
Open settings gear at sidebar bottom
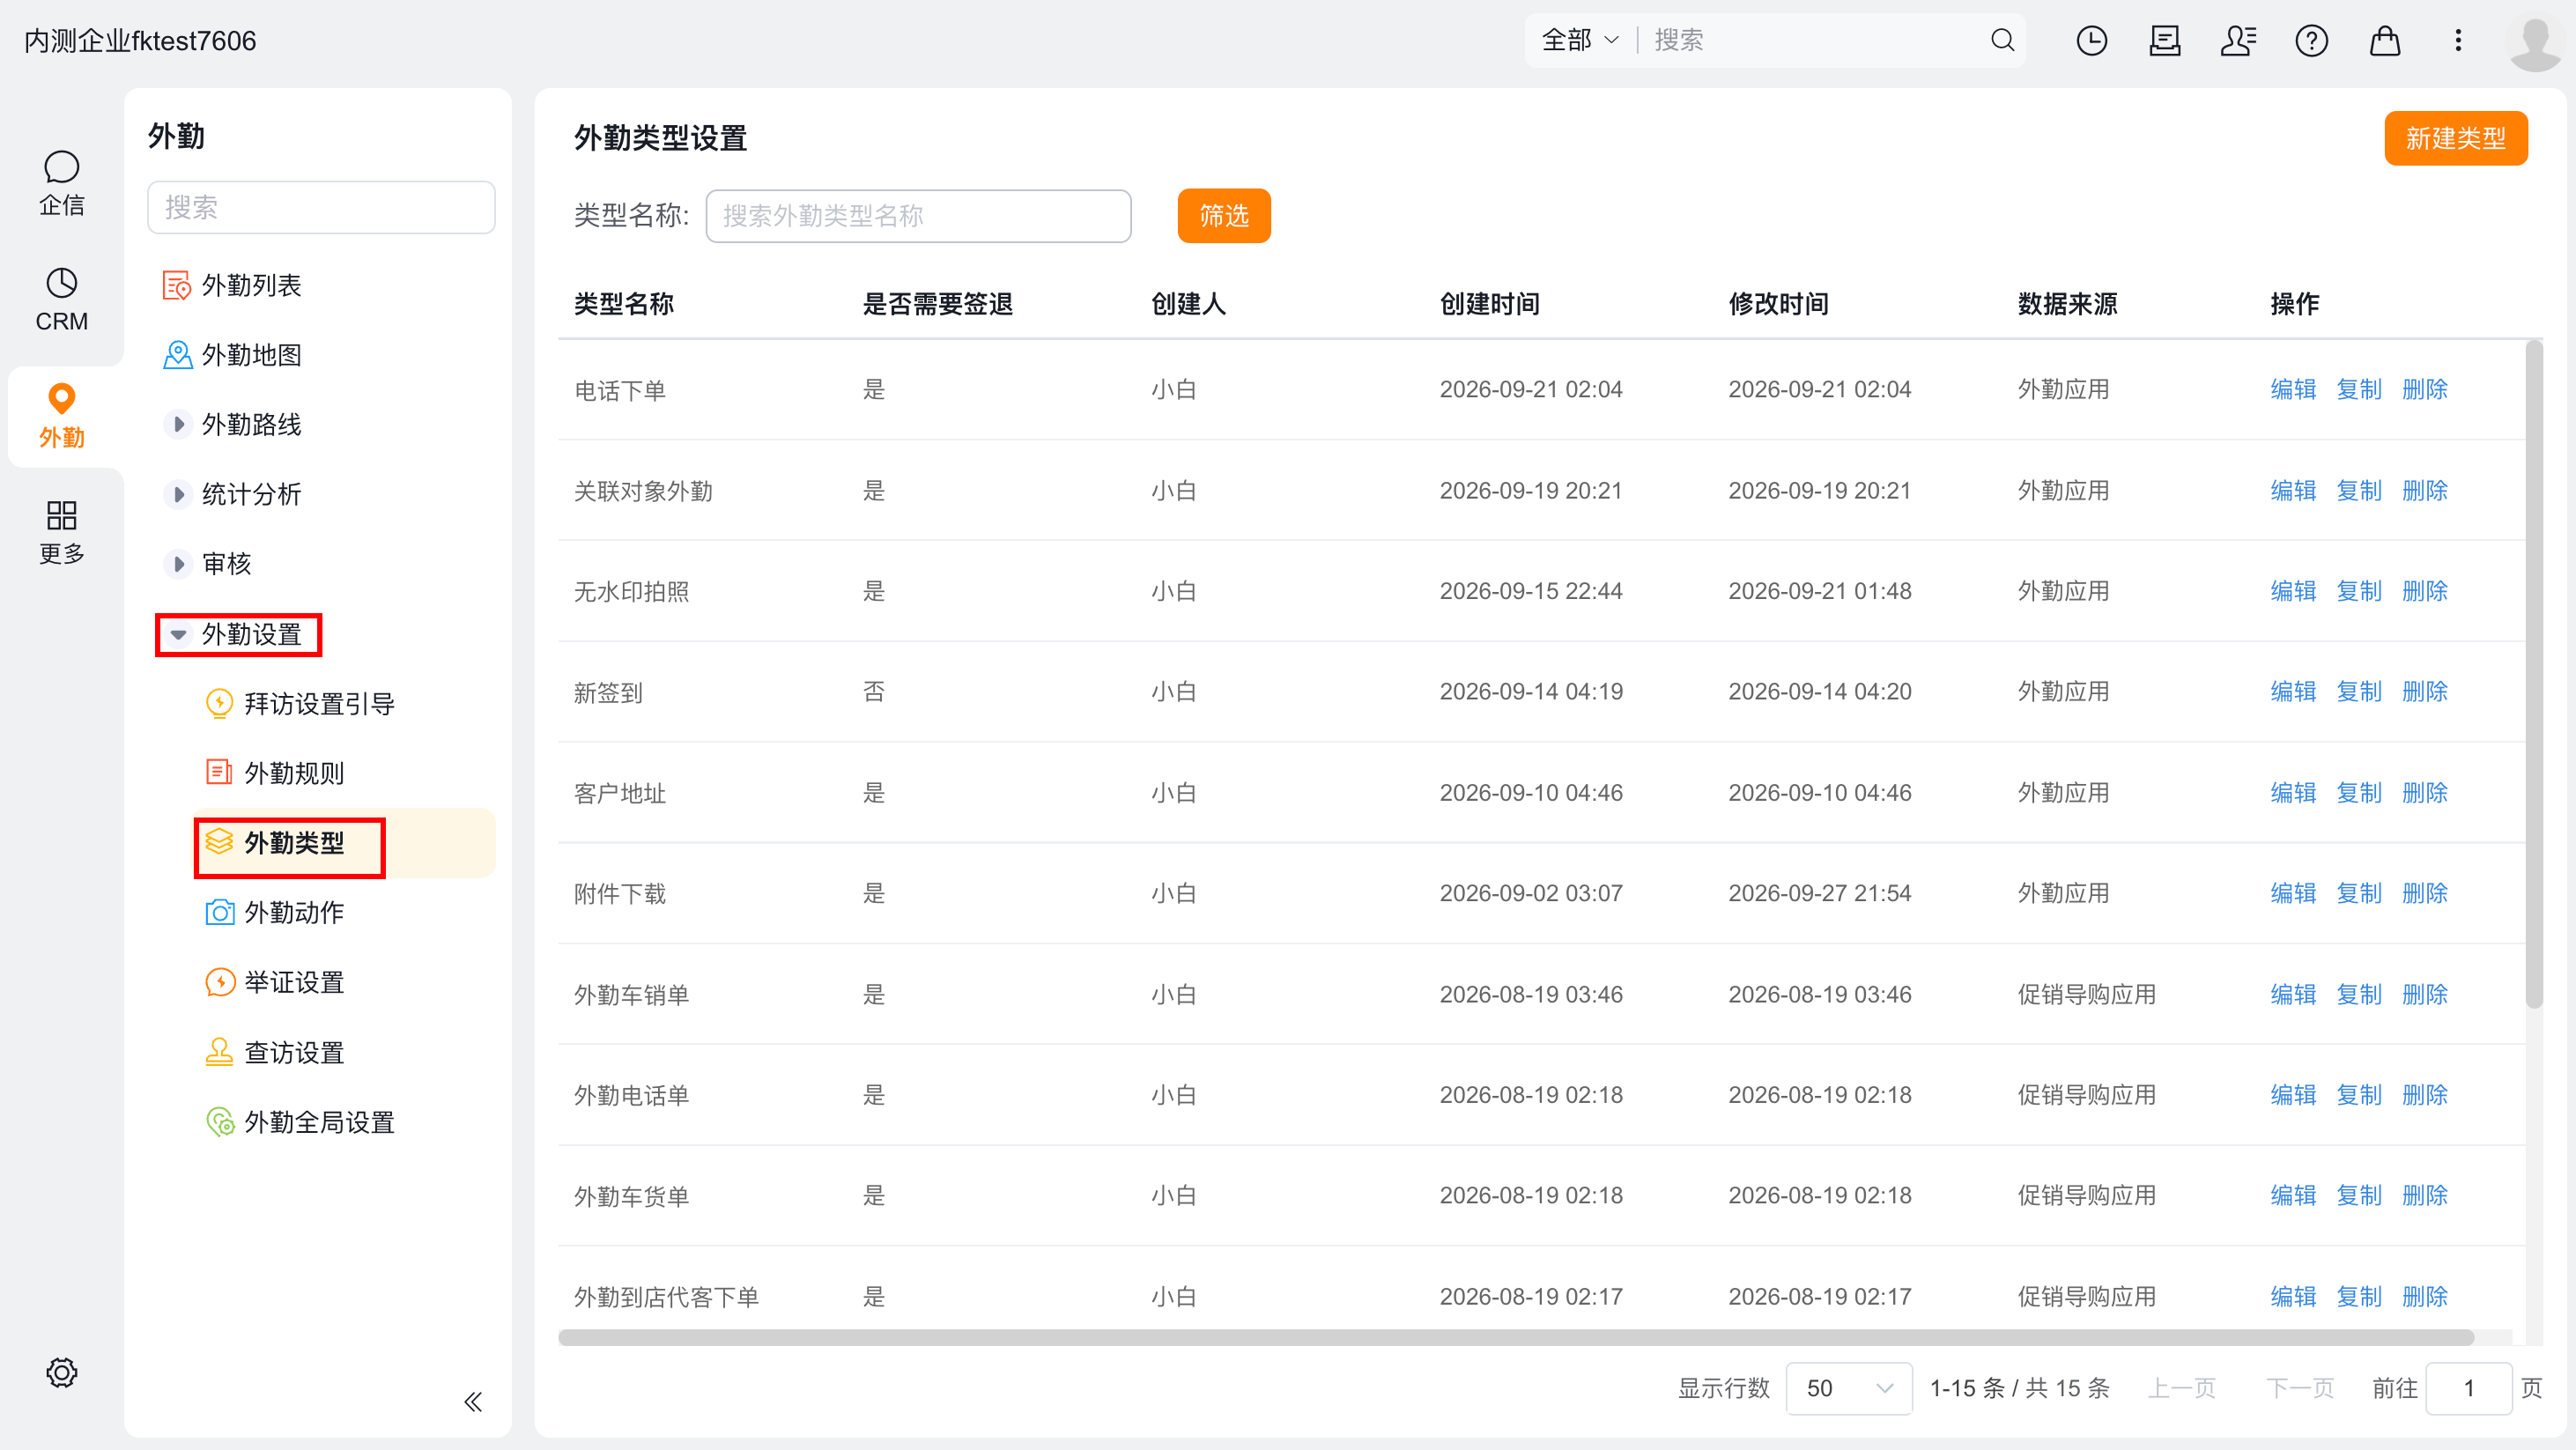pyautogui.click(x=61, y=1372)
